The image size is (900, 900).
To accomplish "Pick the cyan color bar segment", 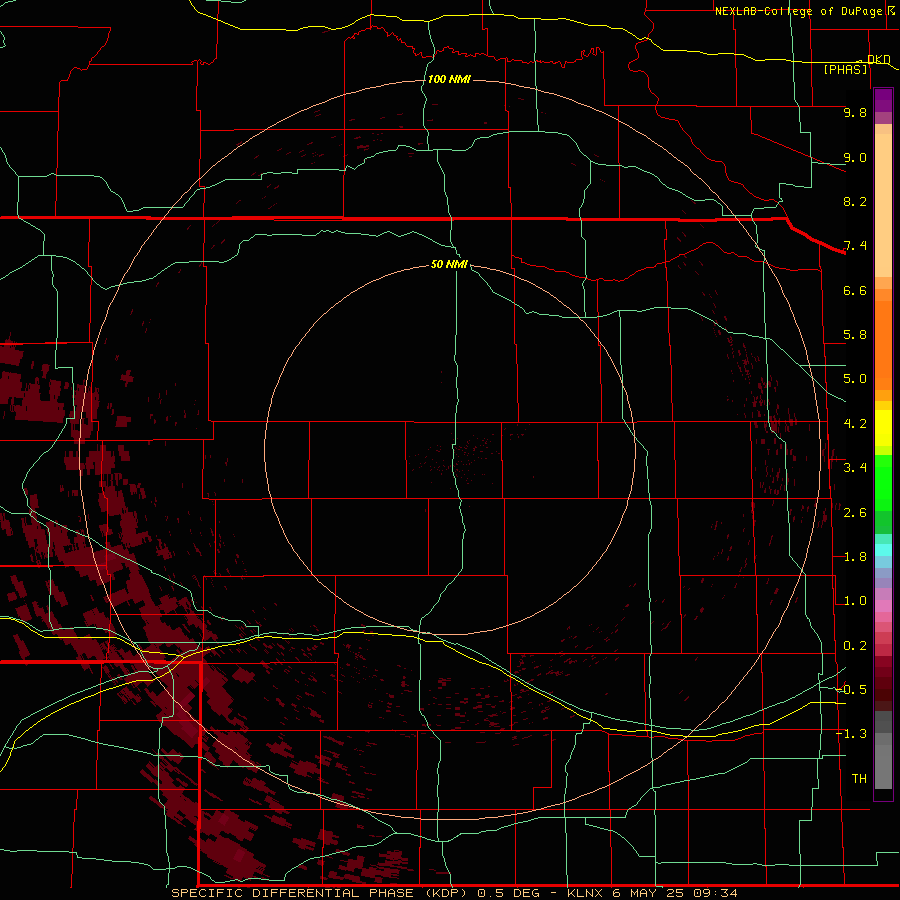I will (883, 550).
